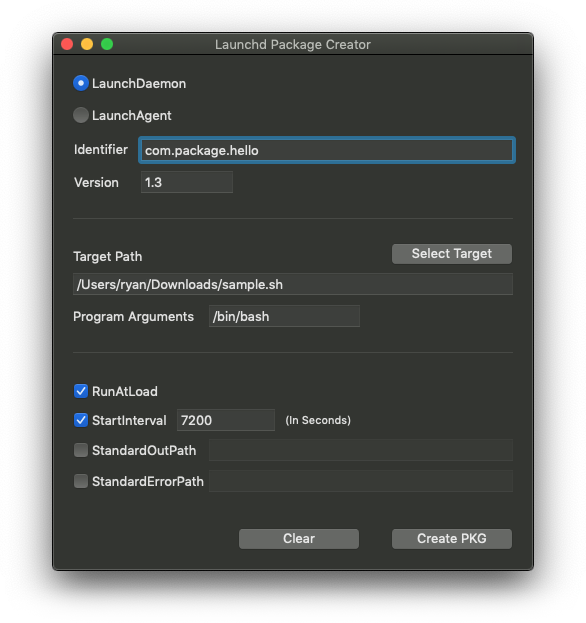Zoom window with green button
The width and height of the screenshot is (586, 623).
[107, 44]
